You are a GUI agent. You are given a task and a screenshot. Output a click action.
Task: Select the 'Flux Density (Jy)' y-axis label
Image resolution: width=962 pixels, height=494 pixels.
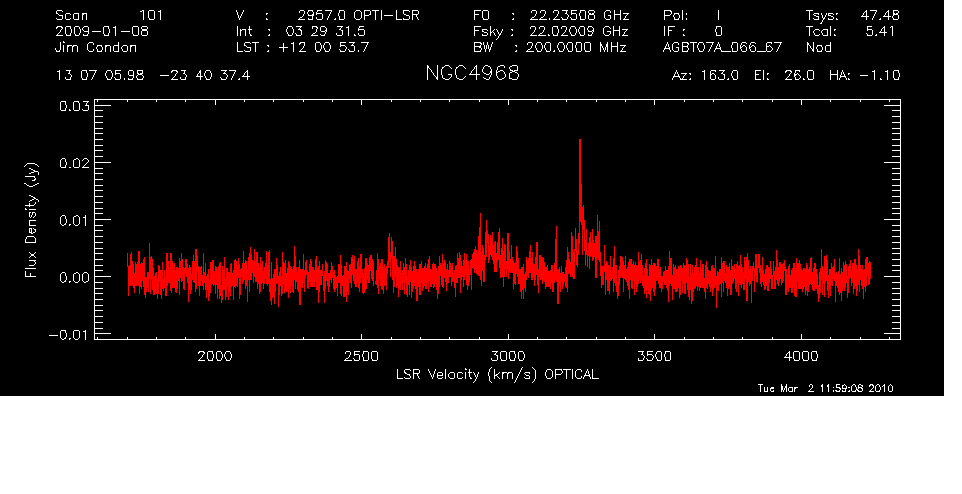[32, 220]
